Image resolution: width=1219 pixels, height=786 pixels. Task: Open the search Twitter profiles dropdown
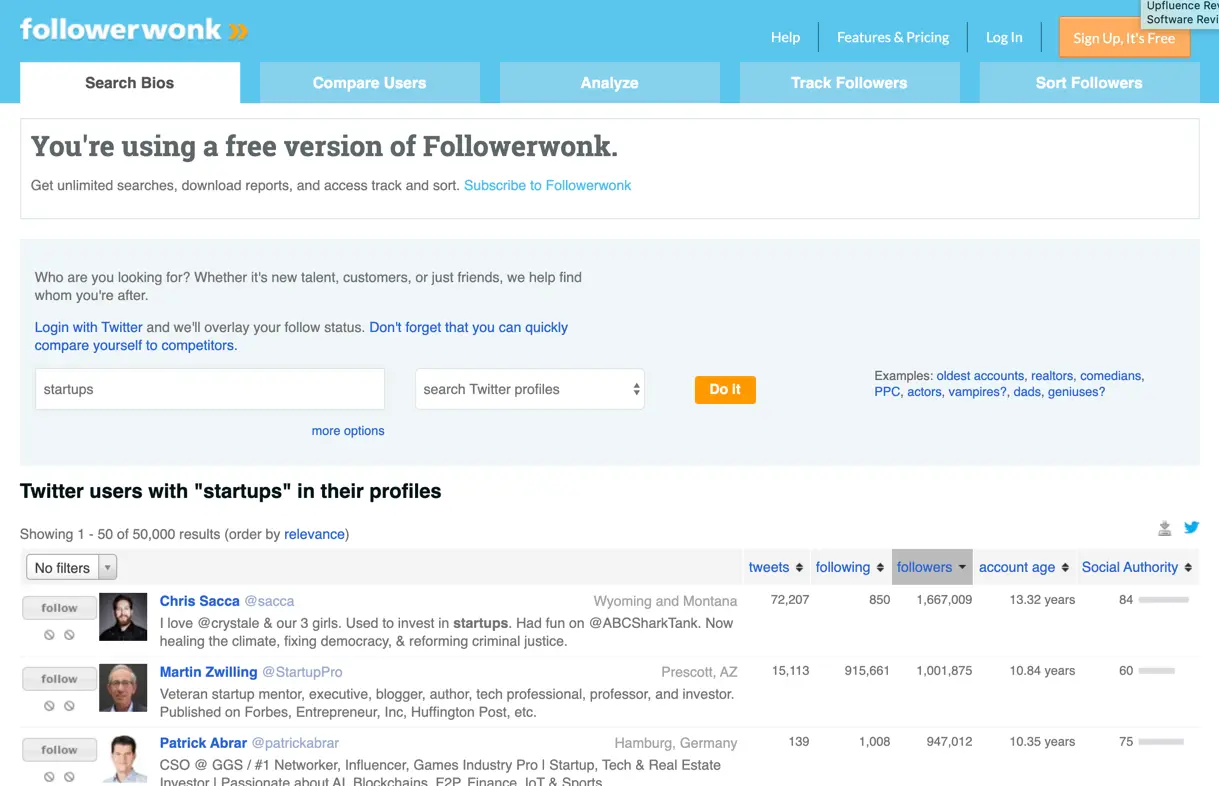pyautogui.click(x=530, y=389)
